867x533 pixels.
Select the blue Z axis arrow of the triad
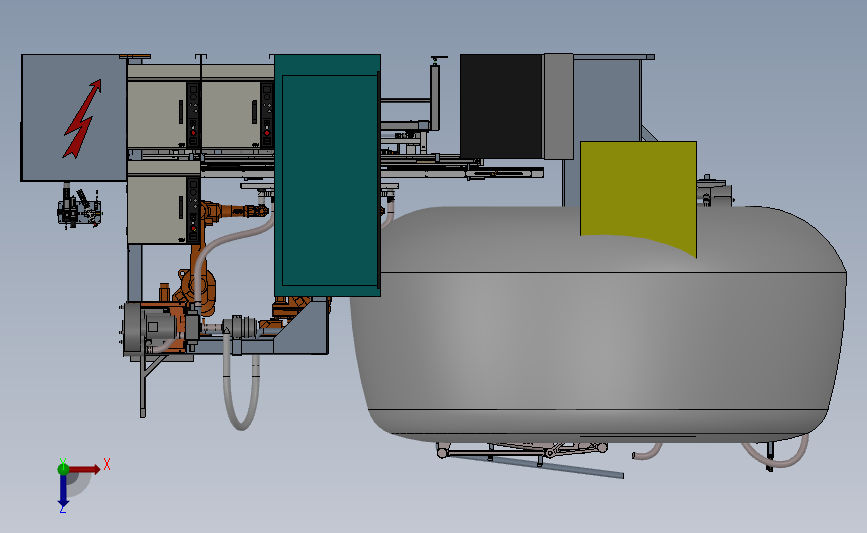pos(63,492)
